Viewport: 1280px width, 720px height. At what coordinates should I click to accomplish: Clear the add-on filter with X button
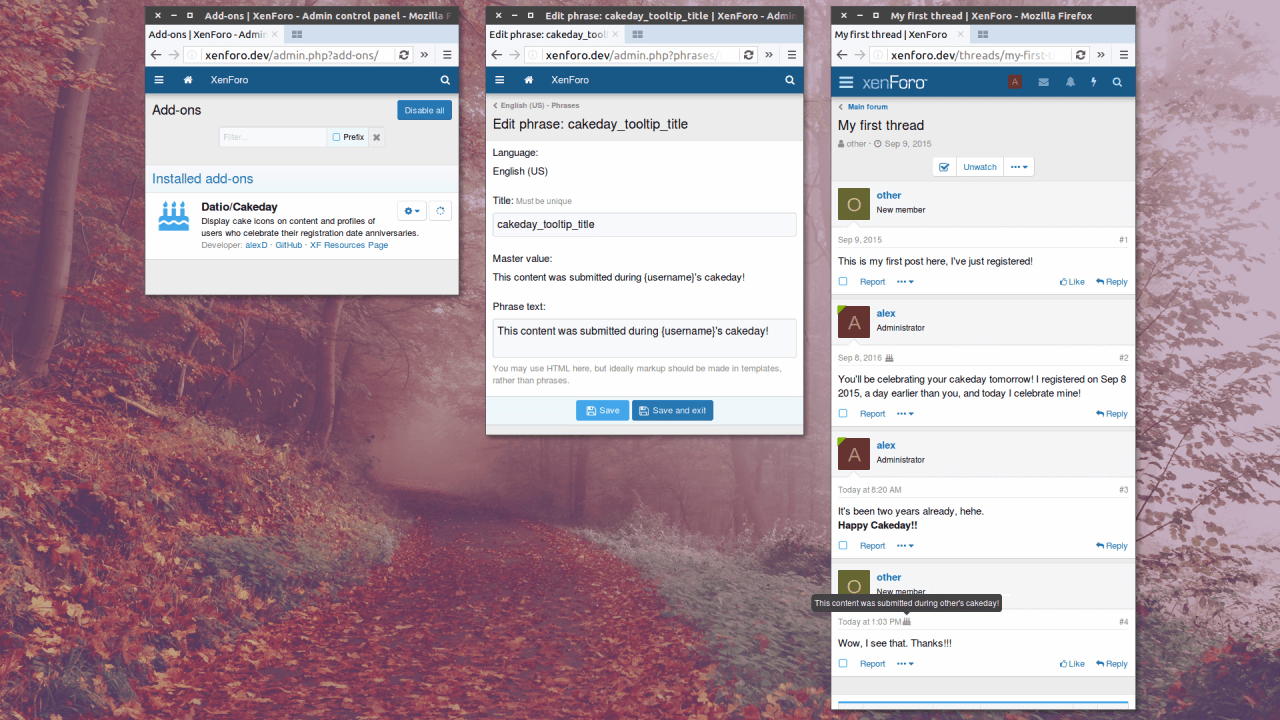(377, 137)
